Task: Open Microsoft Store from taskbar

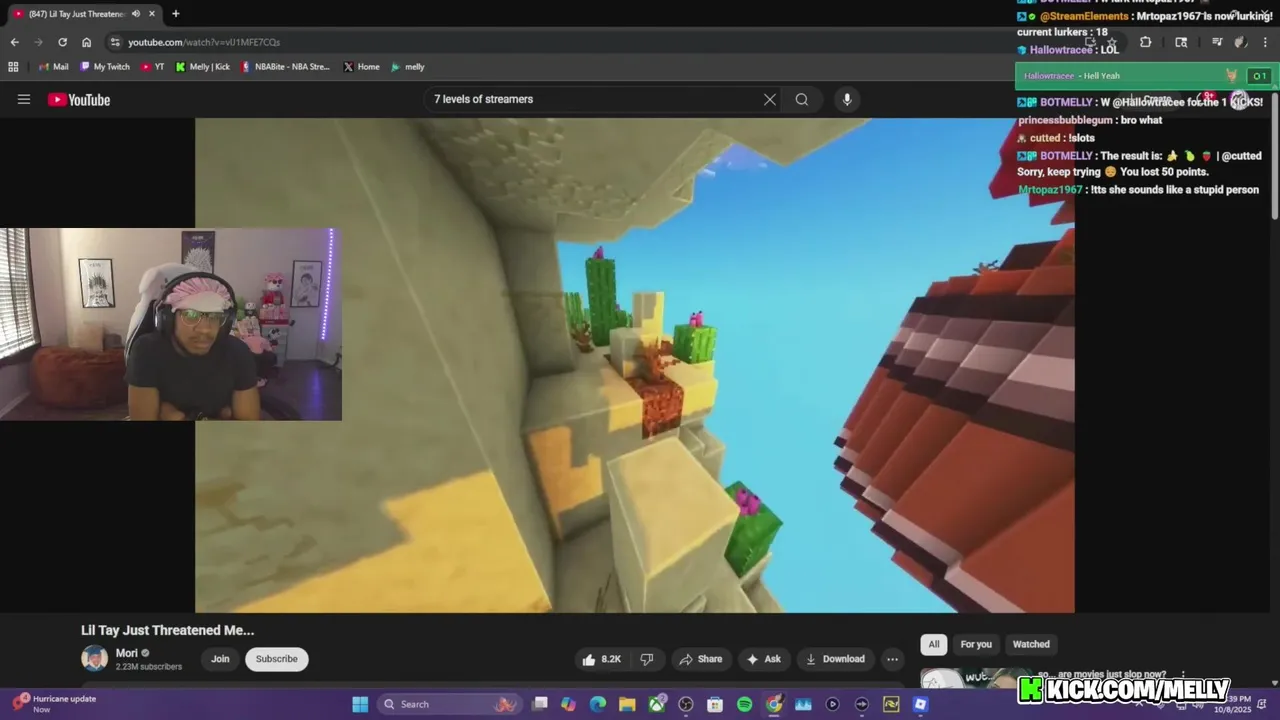Action: pos(715,704)
